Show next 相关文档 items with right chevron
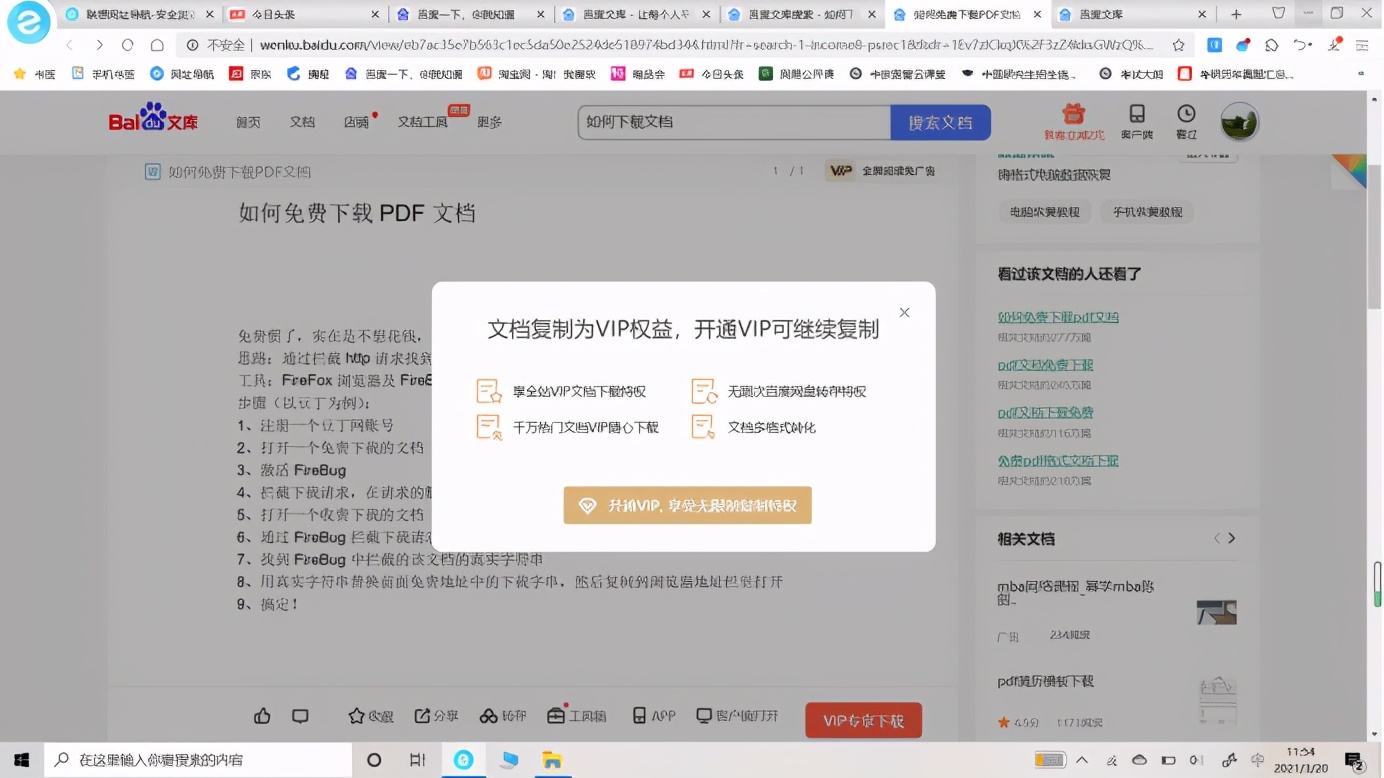This screenshot has width=1384, height=778. (1232, 538)
